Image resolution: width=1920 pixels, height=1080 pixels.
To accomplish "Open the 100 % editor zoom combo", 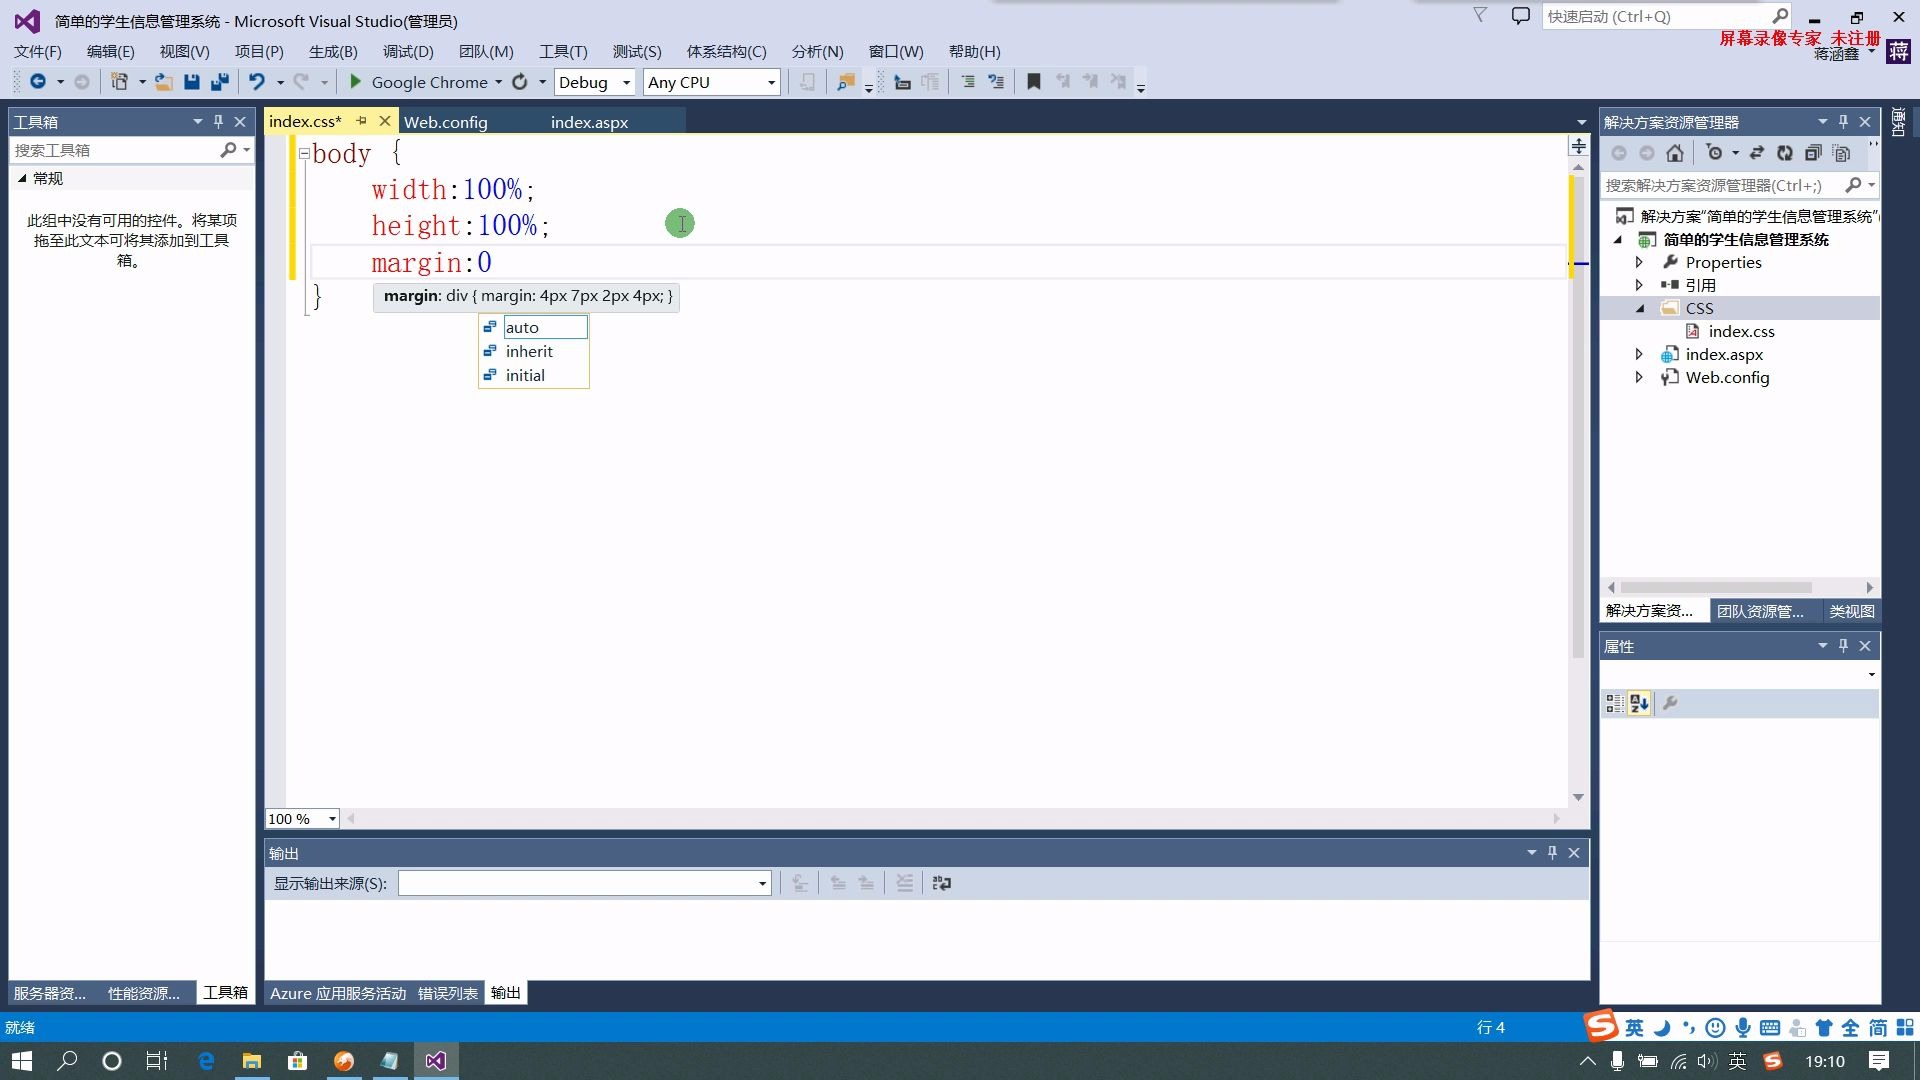I will [332, 819].
